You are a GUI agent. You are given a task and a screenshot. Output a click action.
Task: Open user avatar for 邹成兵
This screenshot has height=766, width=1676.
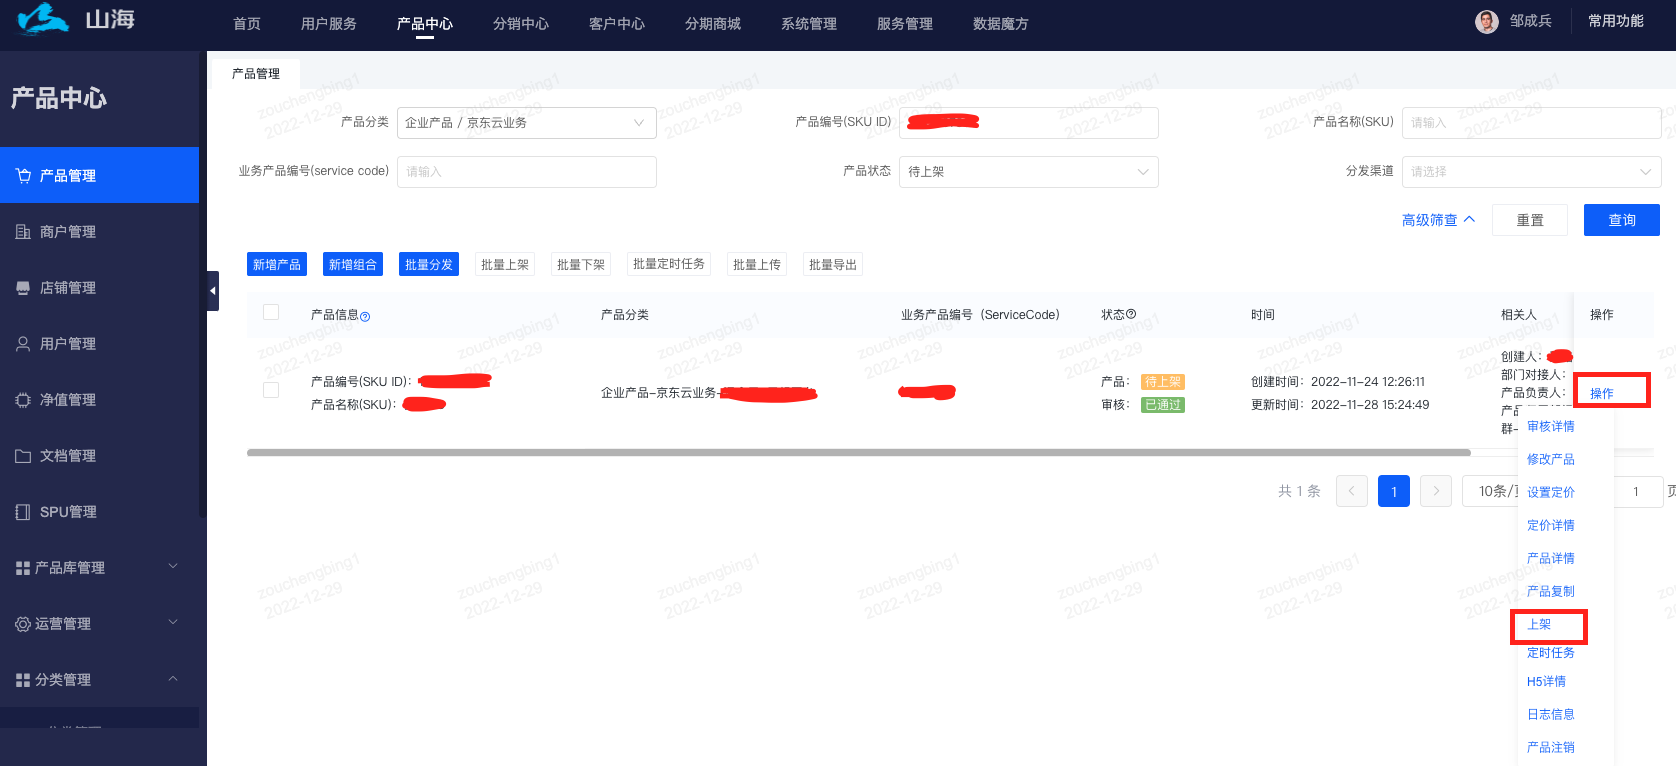coord(1487,21)
